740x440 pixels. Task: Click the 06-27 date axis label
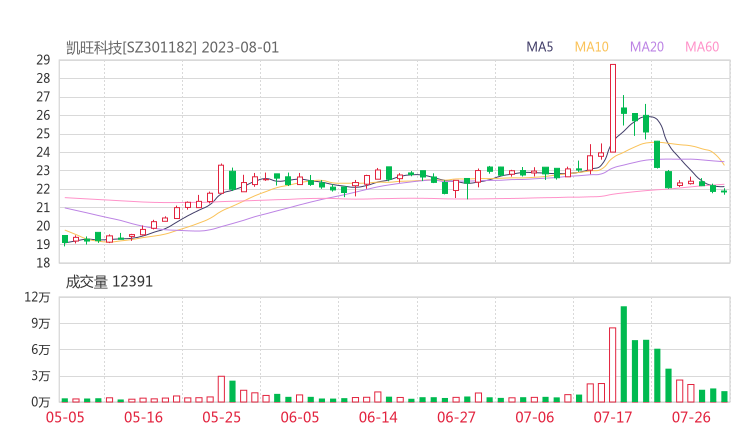[x=456, y=417]
